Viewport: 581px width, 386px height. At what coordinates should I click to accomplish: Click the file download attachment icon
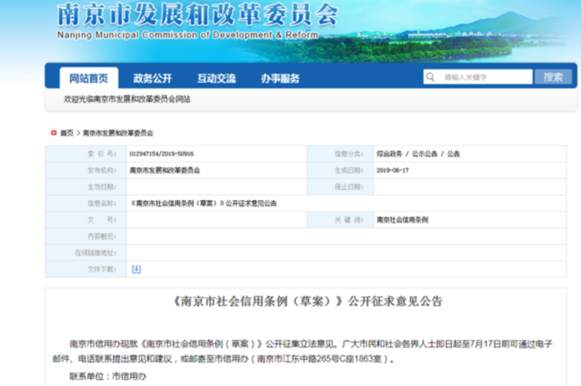[x=136, y=269]
